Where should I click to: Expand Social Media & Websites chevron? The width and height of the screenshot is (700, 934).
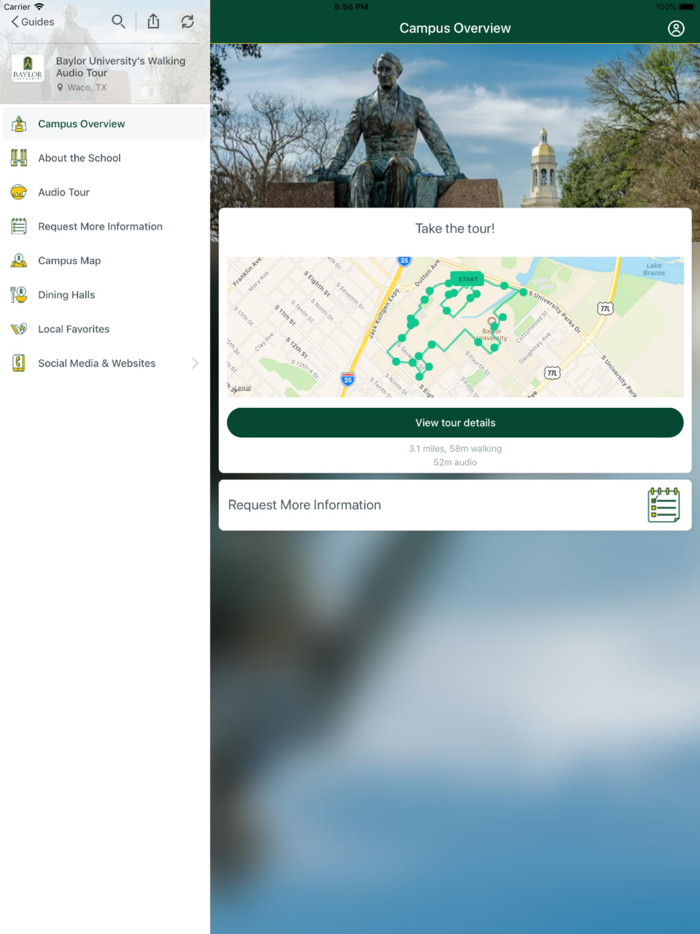(x=195, y=363)
